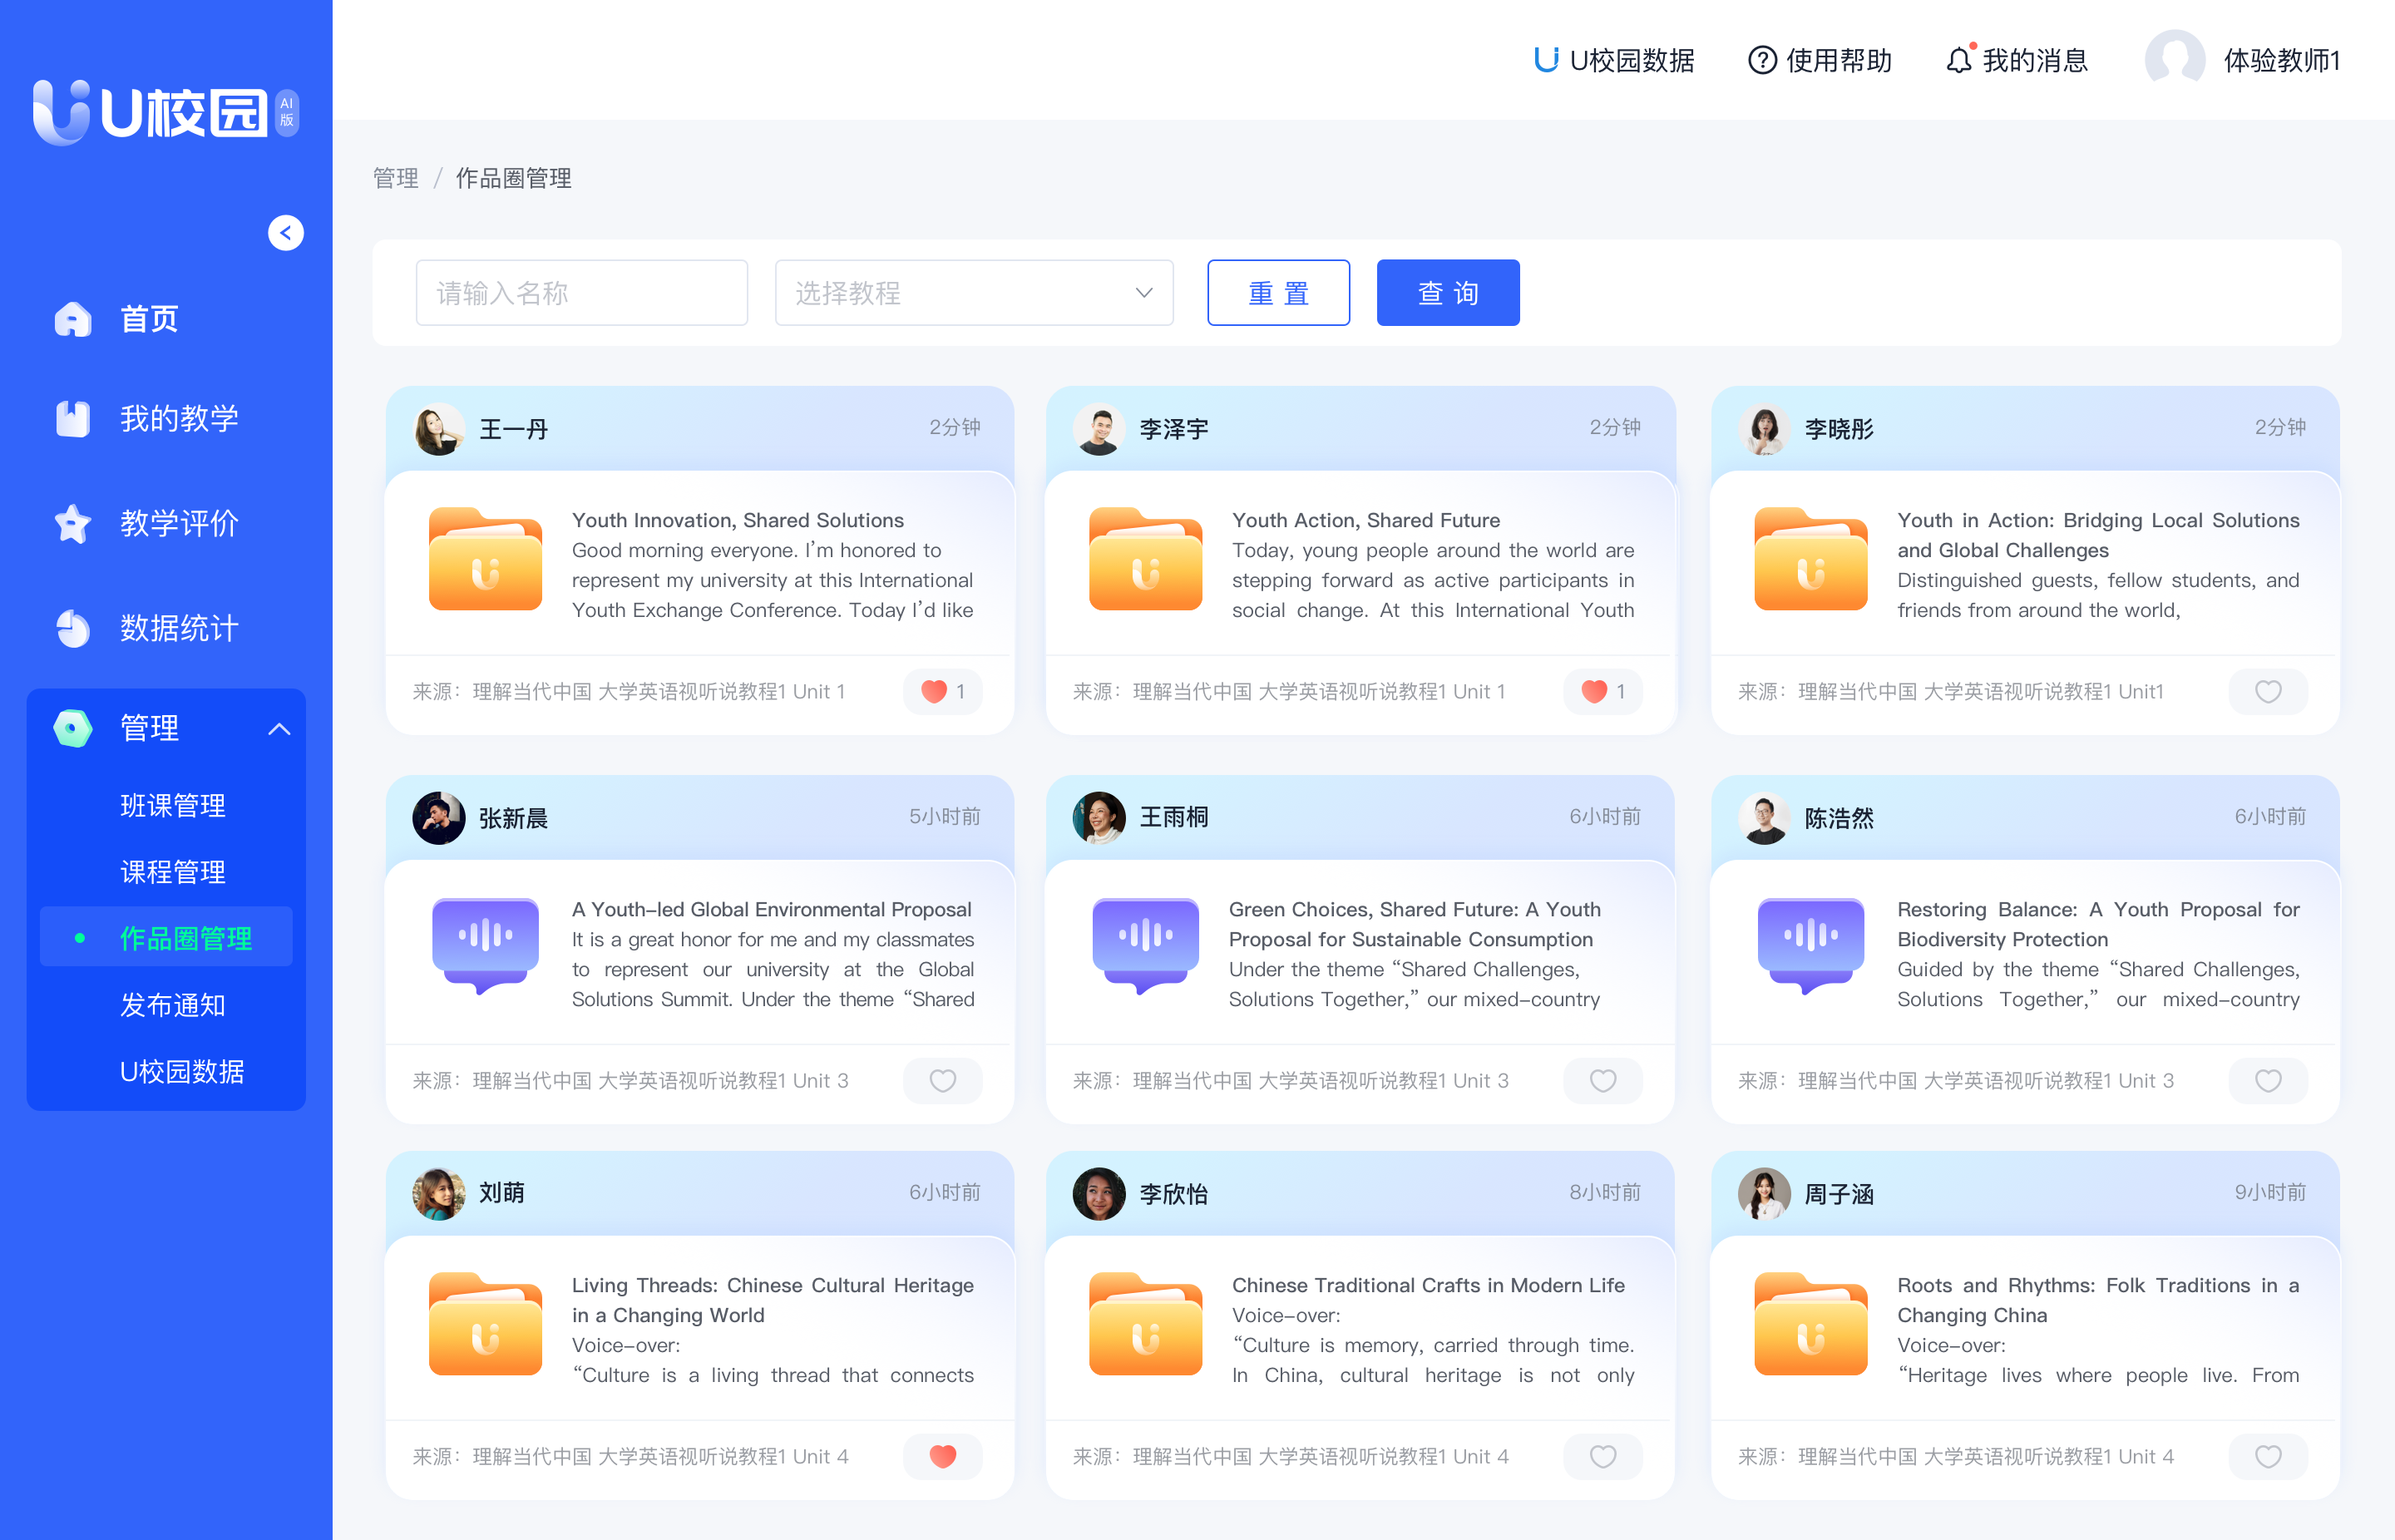Like 李晓彤's post with the heart button
Image resolution: width=2395 pixels, height=1540 pixels.
click(2267, 691)
